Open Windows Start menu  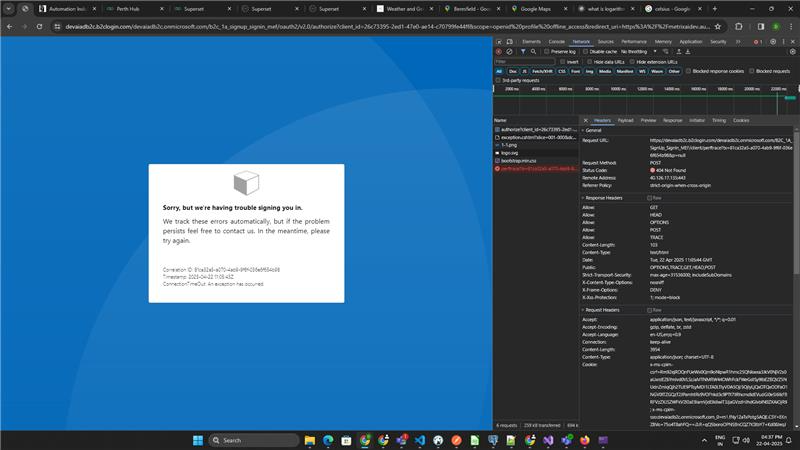(x=198, y=440)
